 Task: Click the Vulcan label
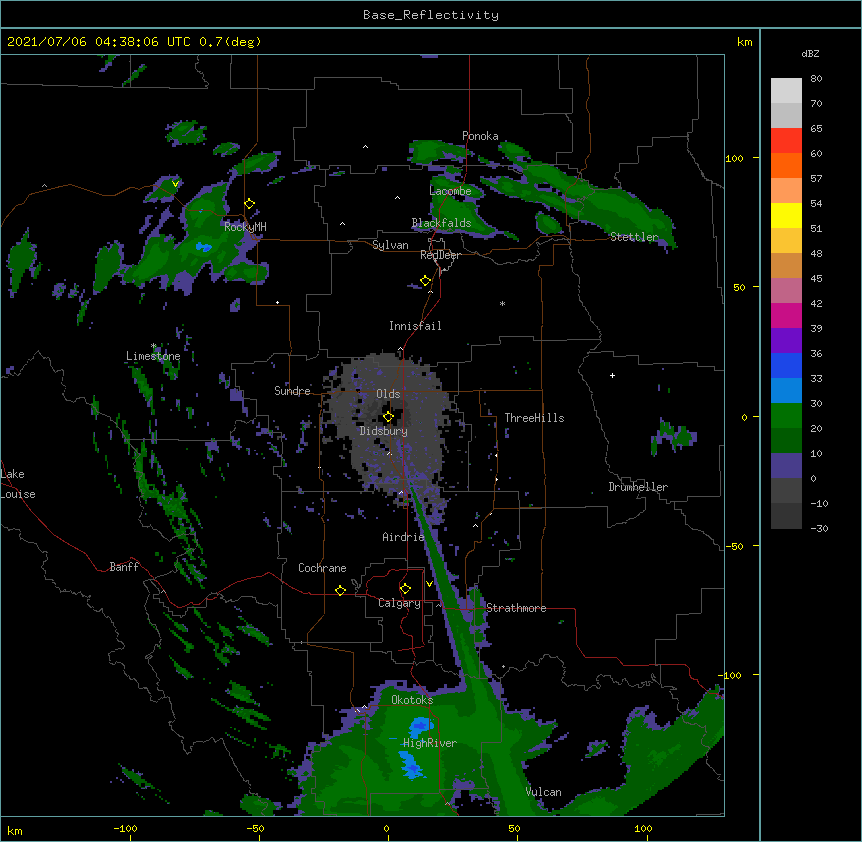coord(544,792)
